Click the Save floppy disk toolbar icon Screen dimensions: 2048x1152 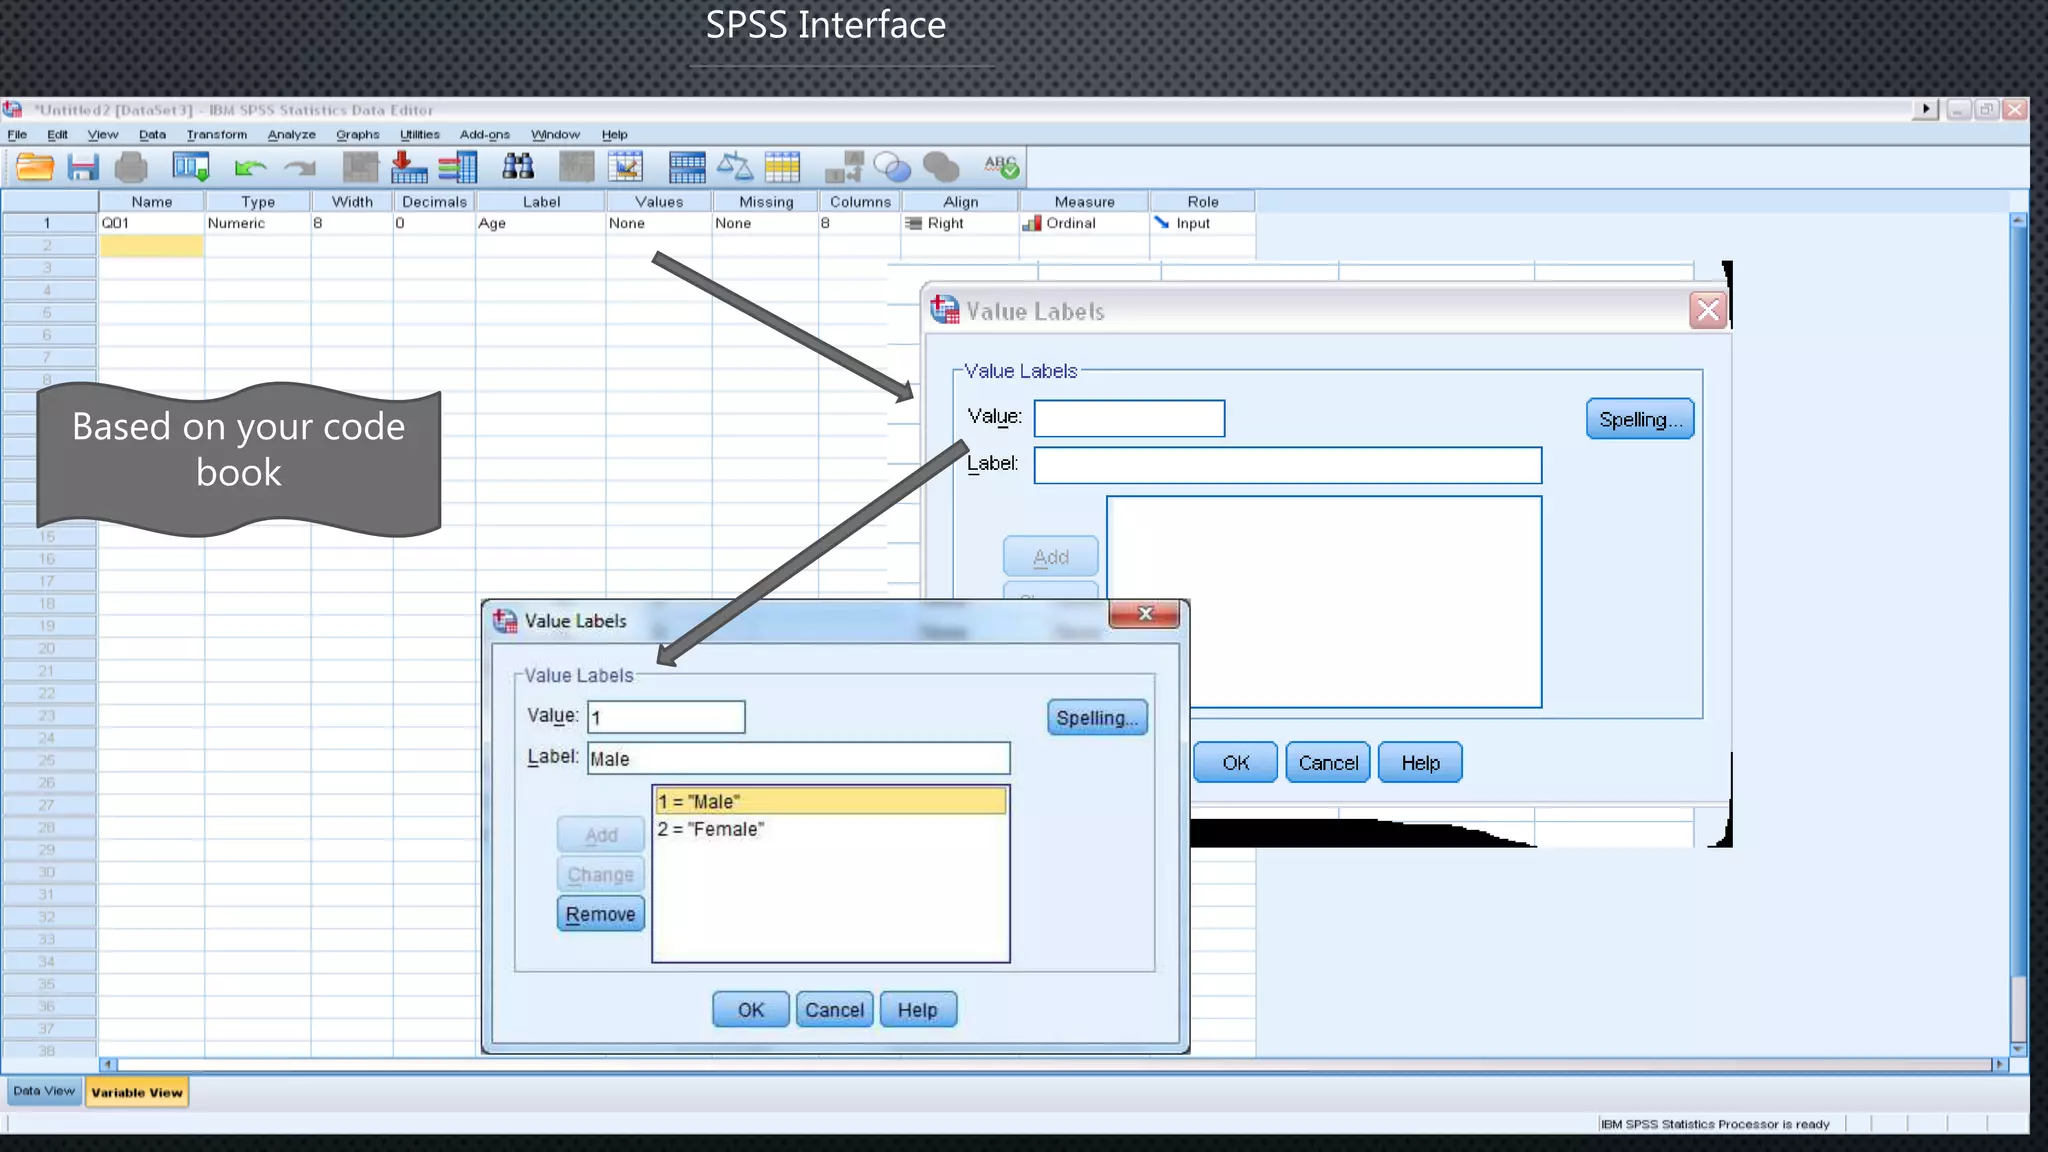[x=83, y=167]
